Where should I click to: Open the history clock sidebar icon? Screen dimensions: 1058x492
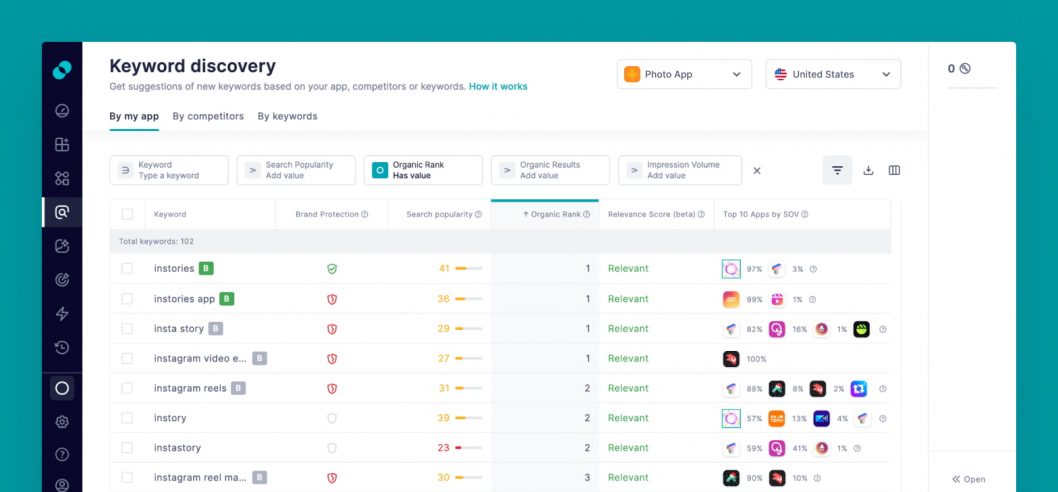coord(62,348)
